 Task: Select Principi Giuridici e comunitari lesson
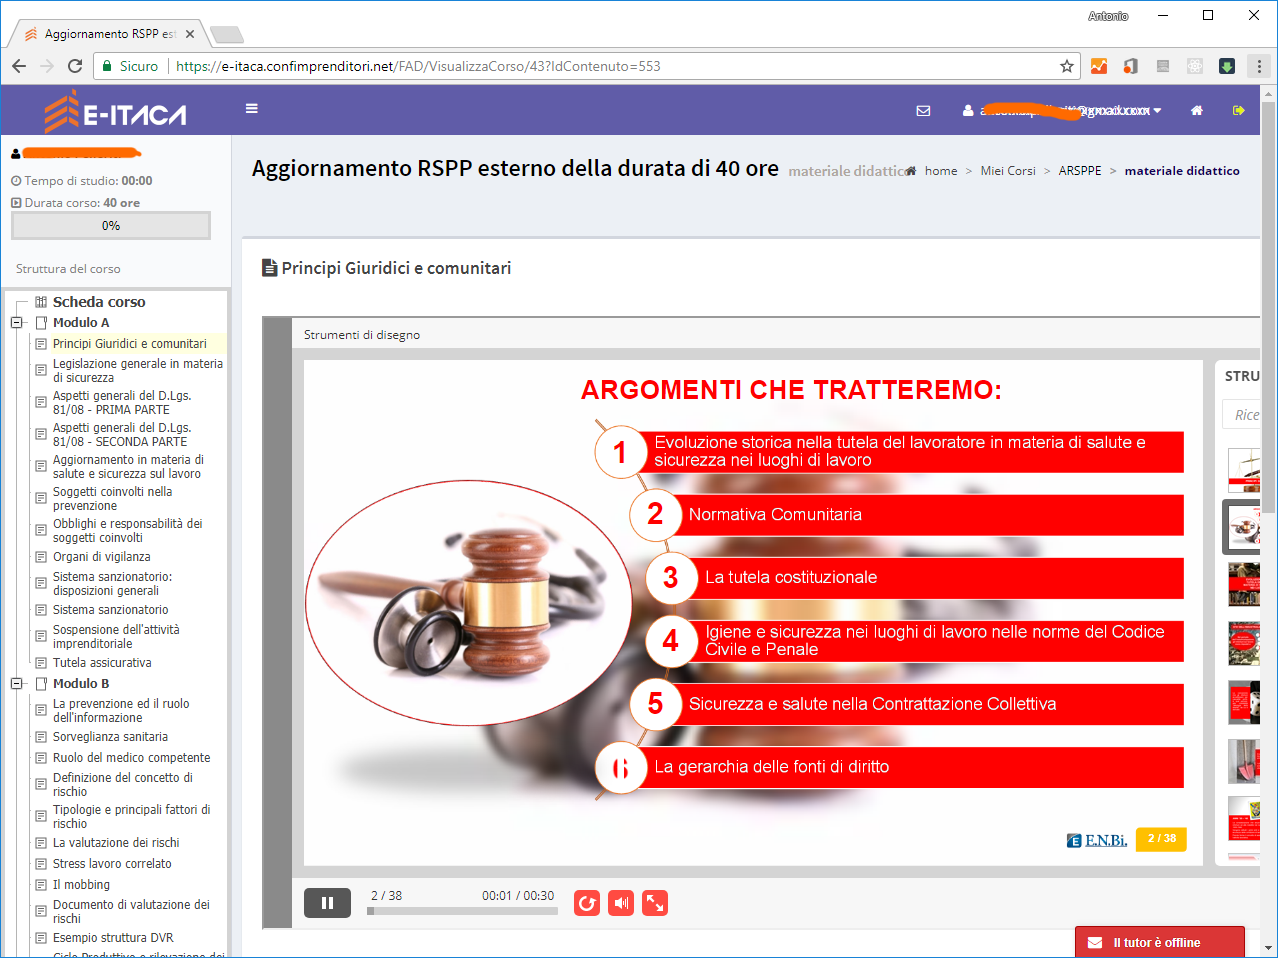130,343
